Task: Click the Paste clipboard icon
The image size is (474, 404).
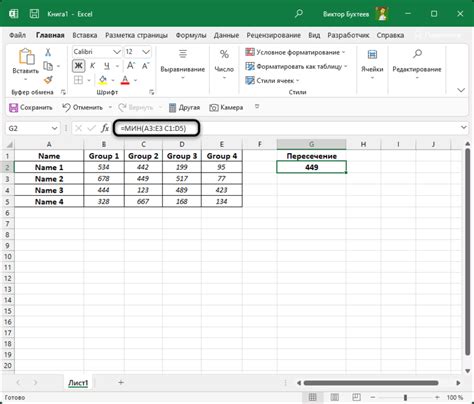Action: click(26, 57)
